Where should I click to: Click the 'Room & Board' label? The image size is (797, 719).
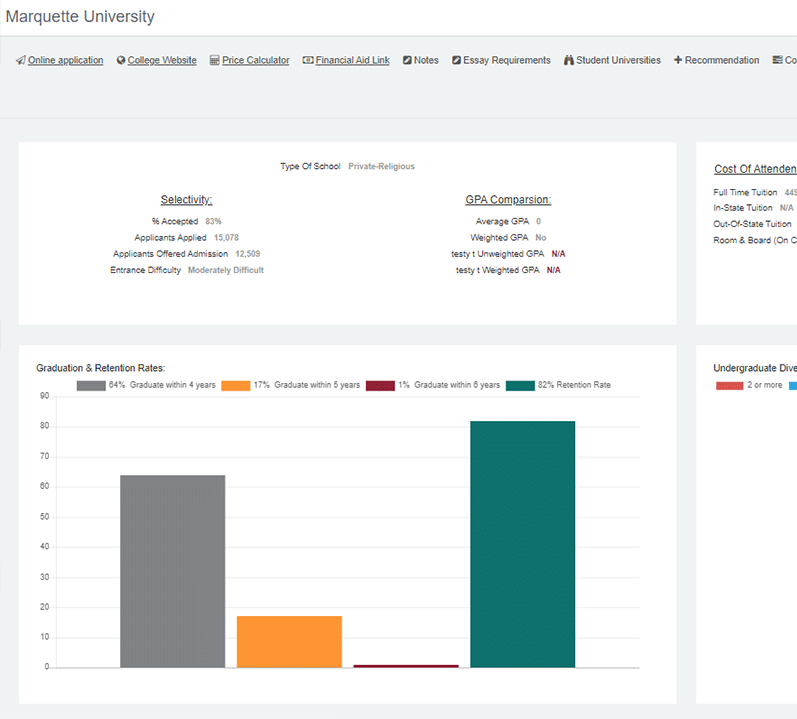tap(755, 240)
